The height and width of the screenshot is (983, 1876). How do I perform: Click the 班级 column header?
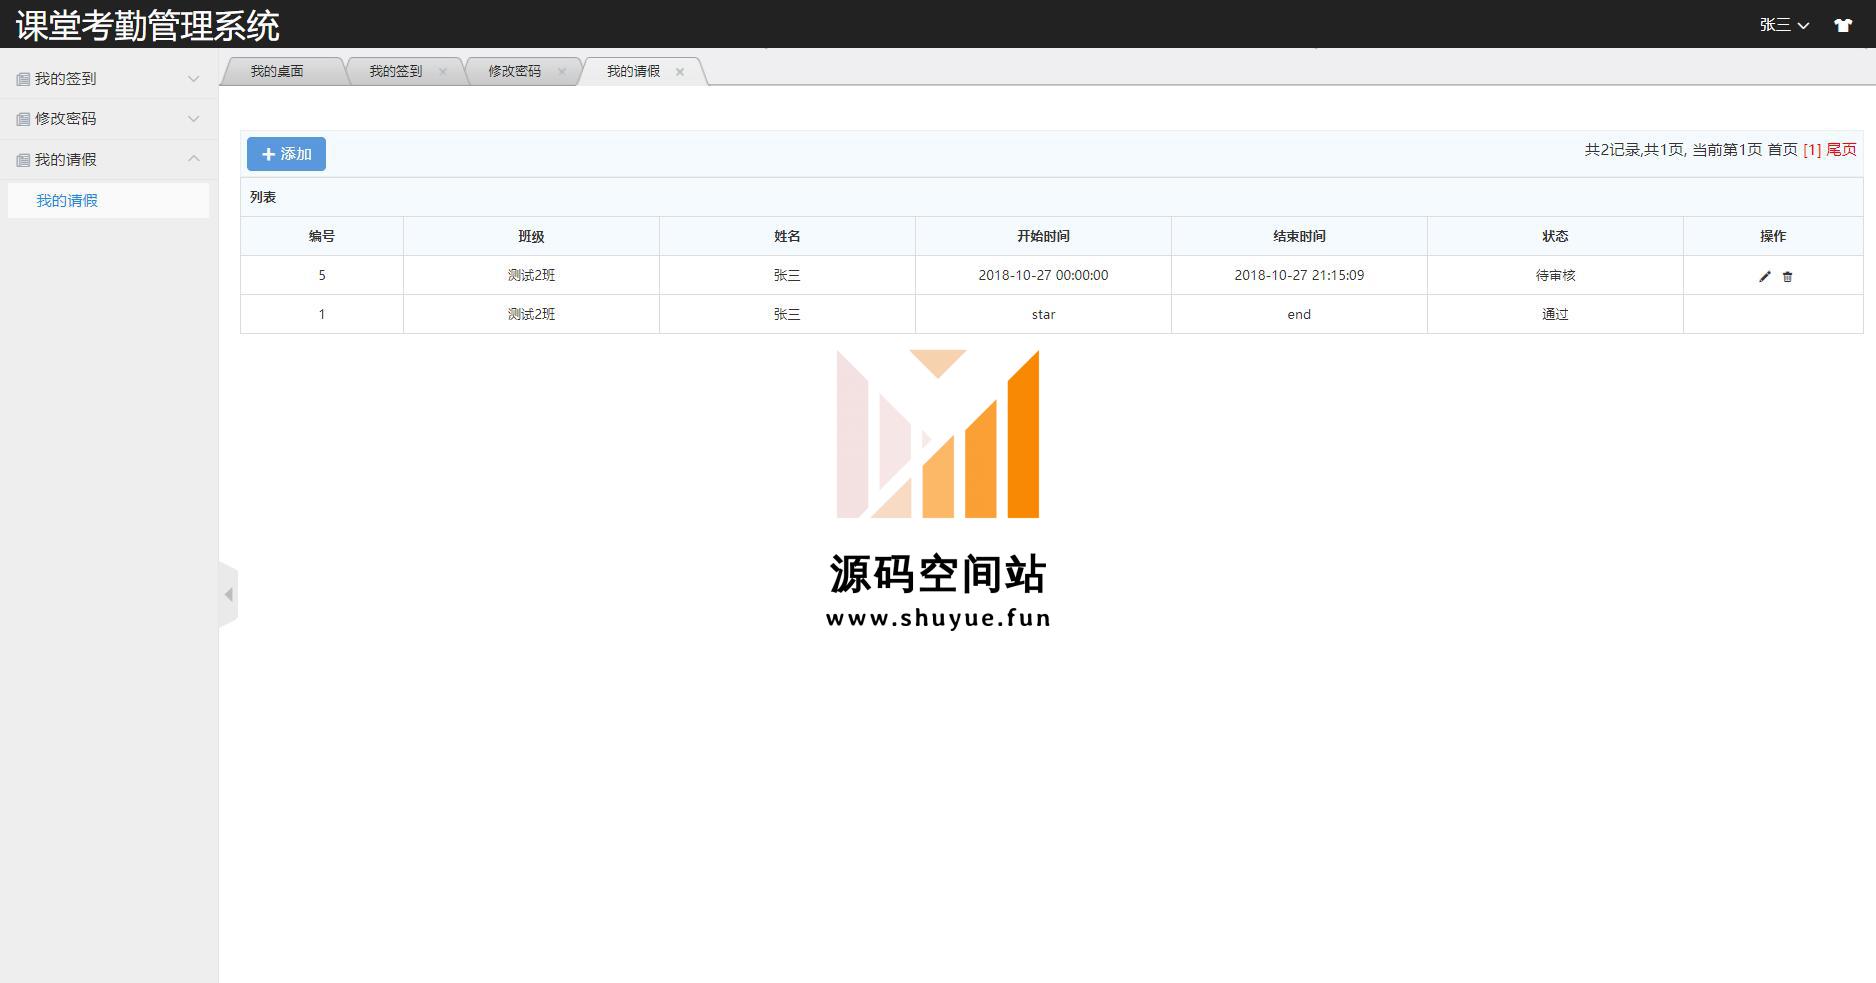pos(531,236)
